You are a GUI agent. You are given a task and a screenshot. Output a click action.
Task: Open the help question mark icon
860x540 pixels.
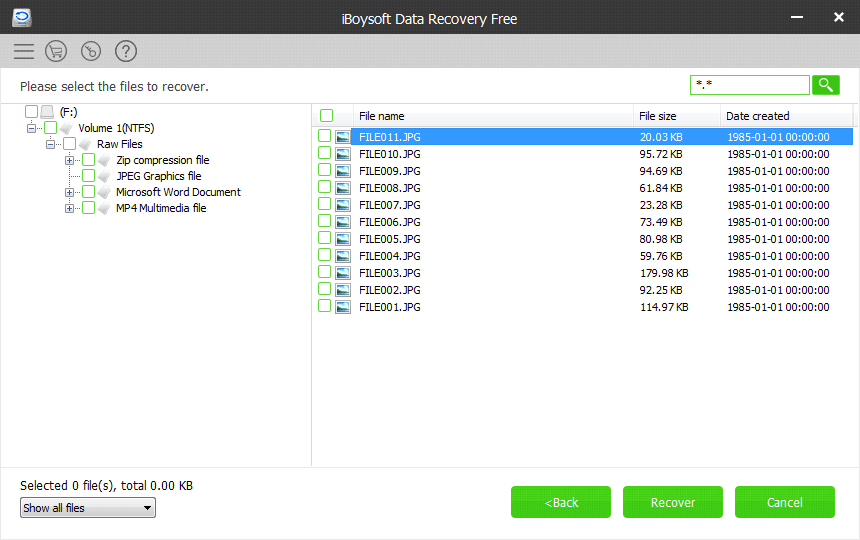(126, 51)
